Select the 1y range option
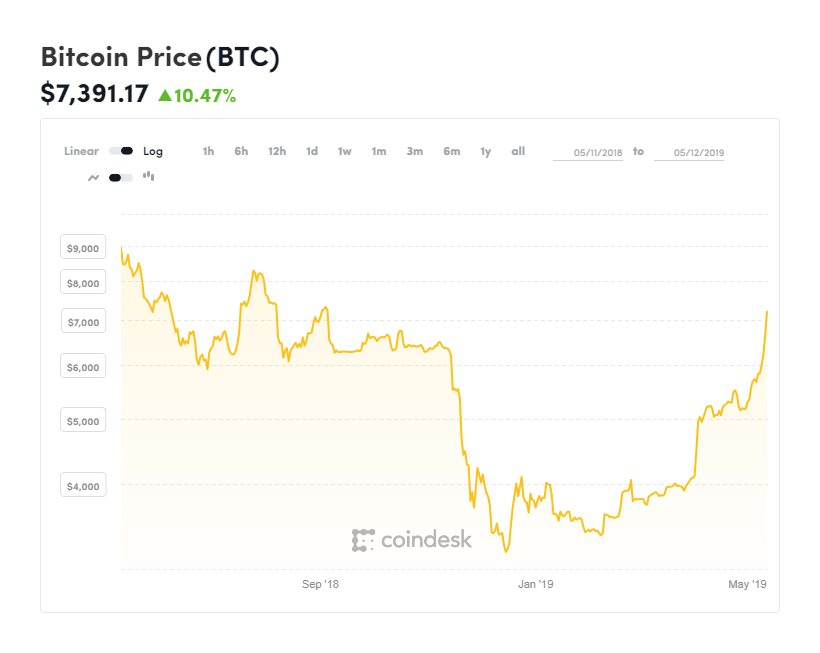 pyautogui.click(x=485, y=151)
